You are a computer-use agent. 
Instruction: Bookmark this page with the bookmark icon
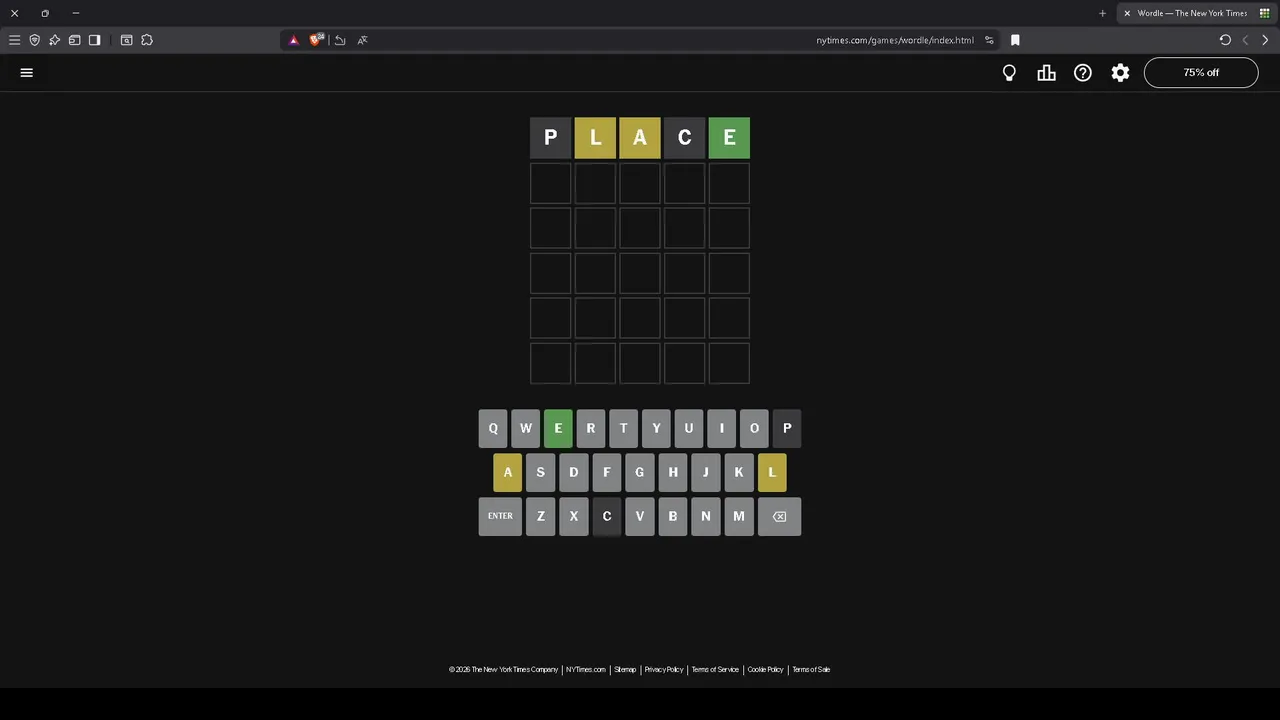[1015, 40]
